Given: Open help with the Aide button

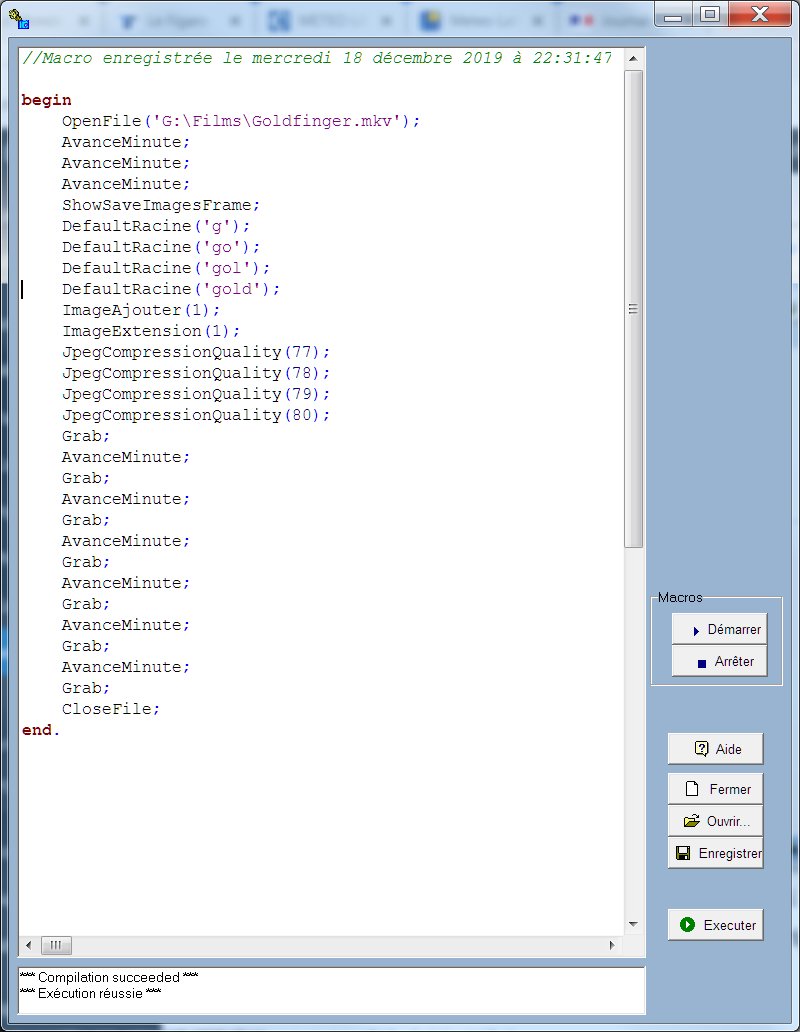Looking at the screenshot, I should [x=715, y=749].
